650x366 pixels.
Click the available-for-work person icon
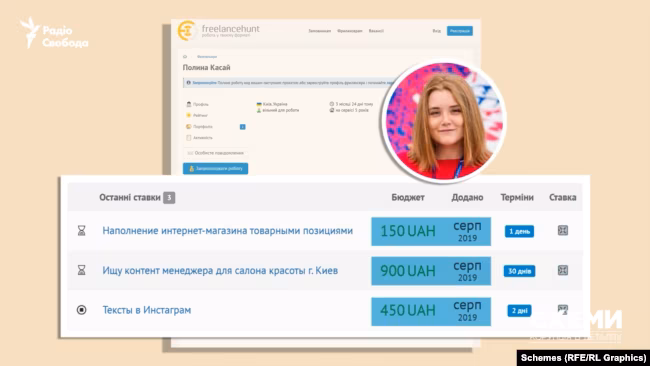(x=259, y=110)
